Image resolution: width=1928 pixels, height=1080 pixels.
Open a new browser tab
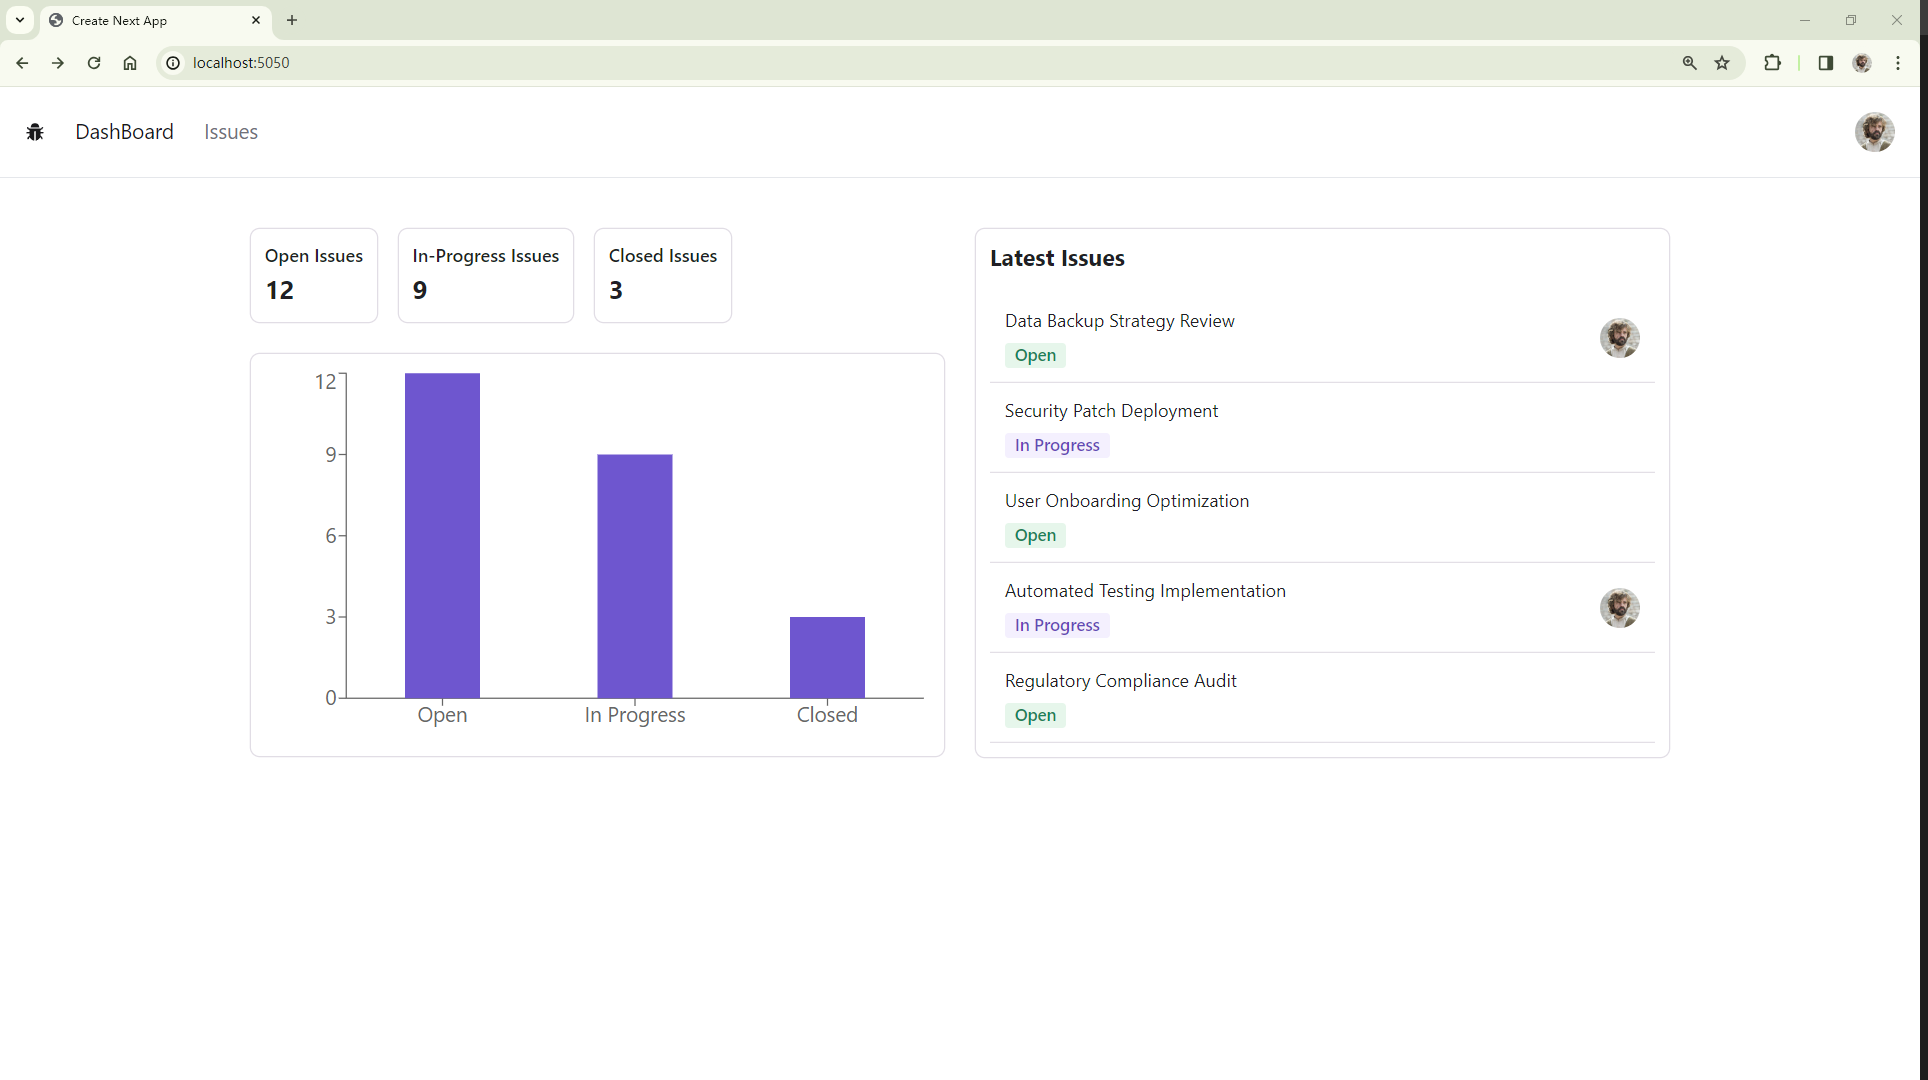(x=292, y=20)
